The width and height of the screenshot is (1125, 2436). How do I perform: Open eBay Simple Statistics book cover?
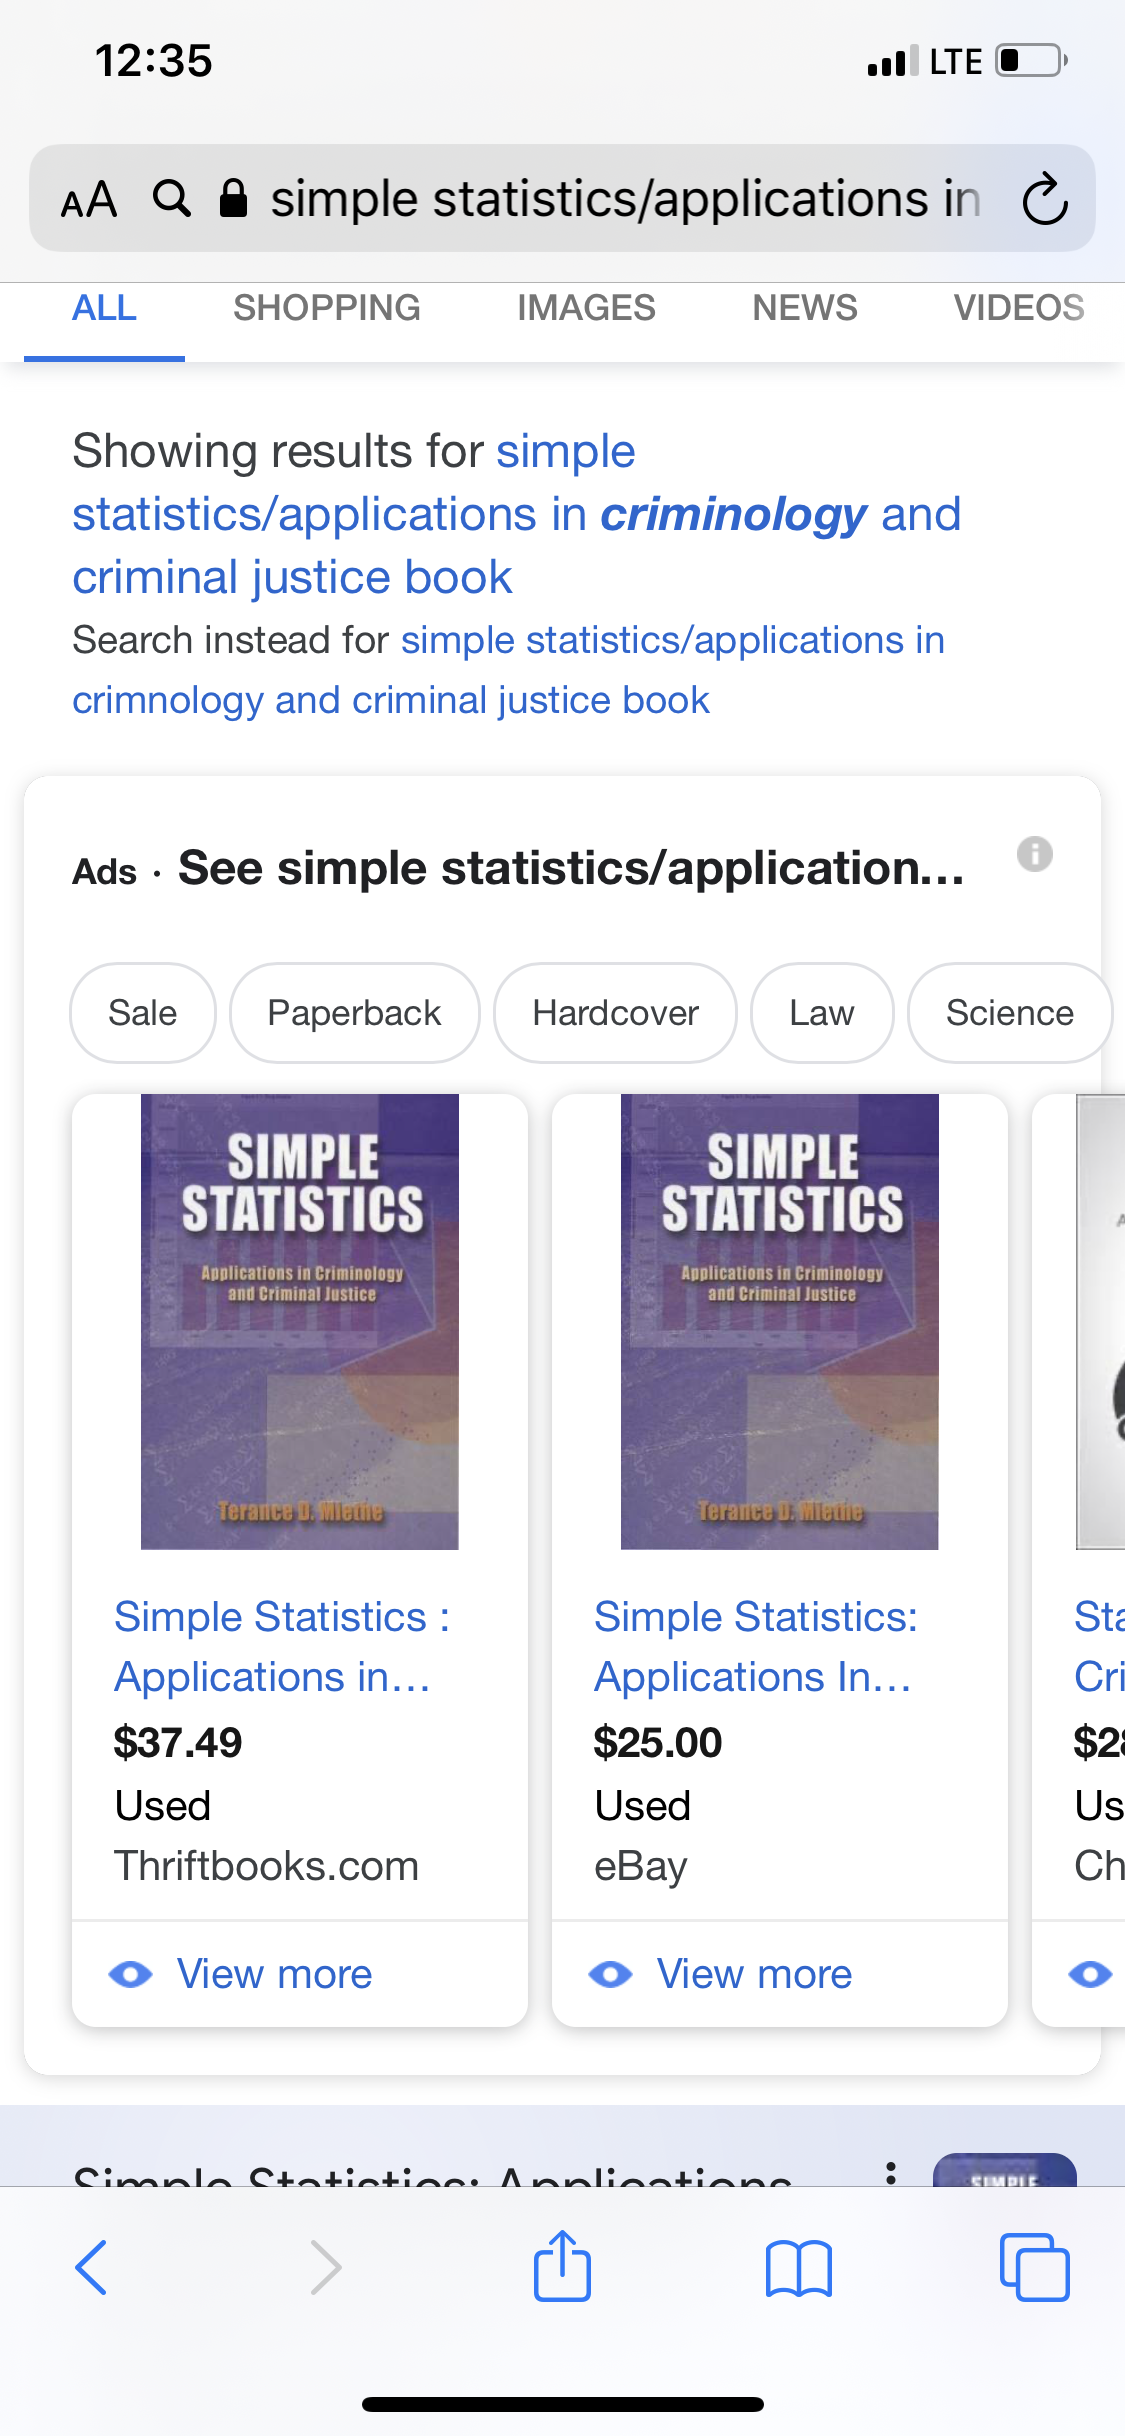[x=780, y=1321]
